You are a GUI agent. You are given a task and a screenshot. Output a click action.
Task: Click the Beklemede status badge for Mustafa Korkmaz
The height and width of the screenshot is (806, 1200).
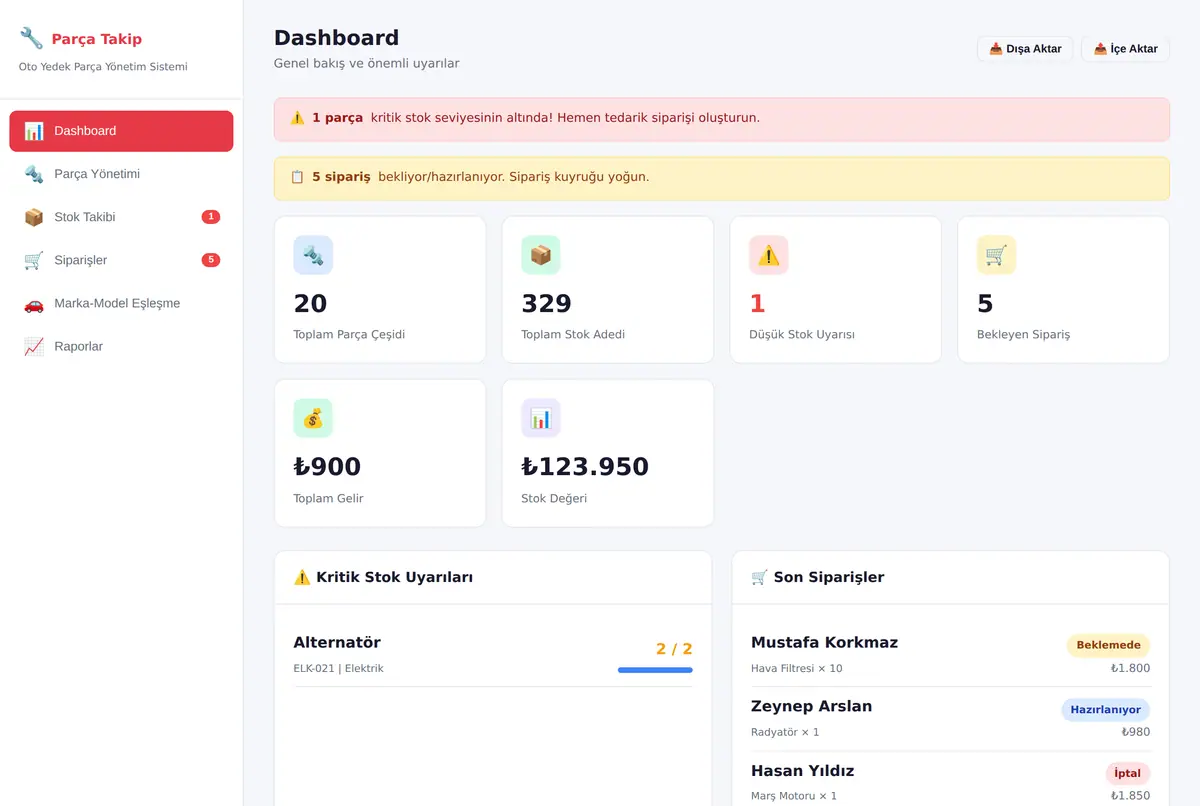point(1108,645)
